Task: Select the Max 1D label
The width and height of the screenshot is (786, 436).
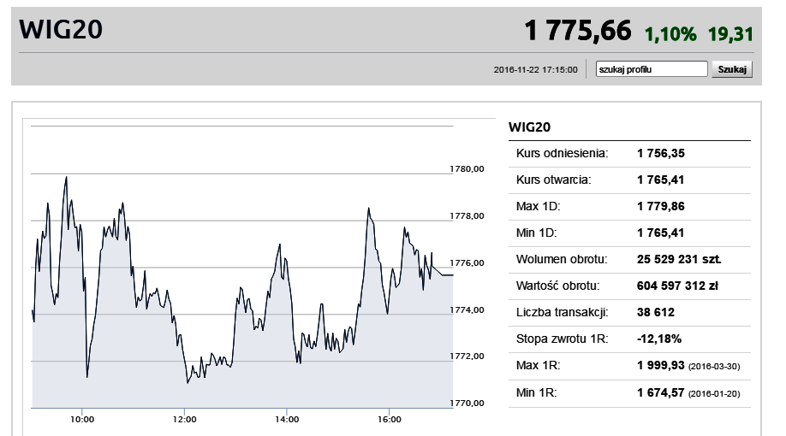Action: pos(538,206)
